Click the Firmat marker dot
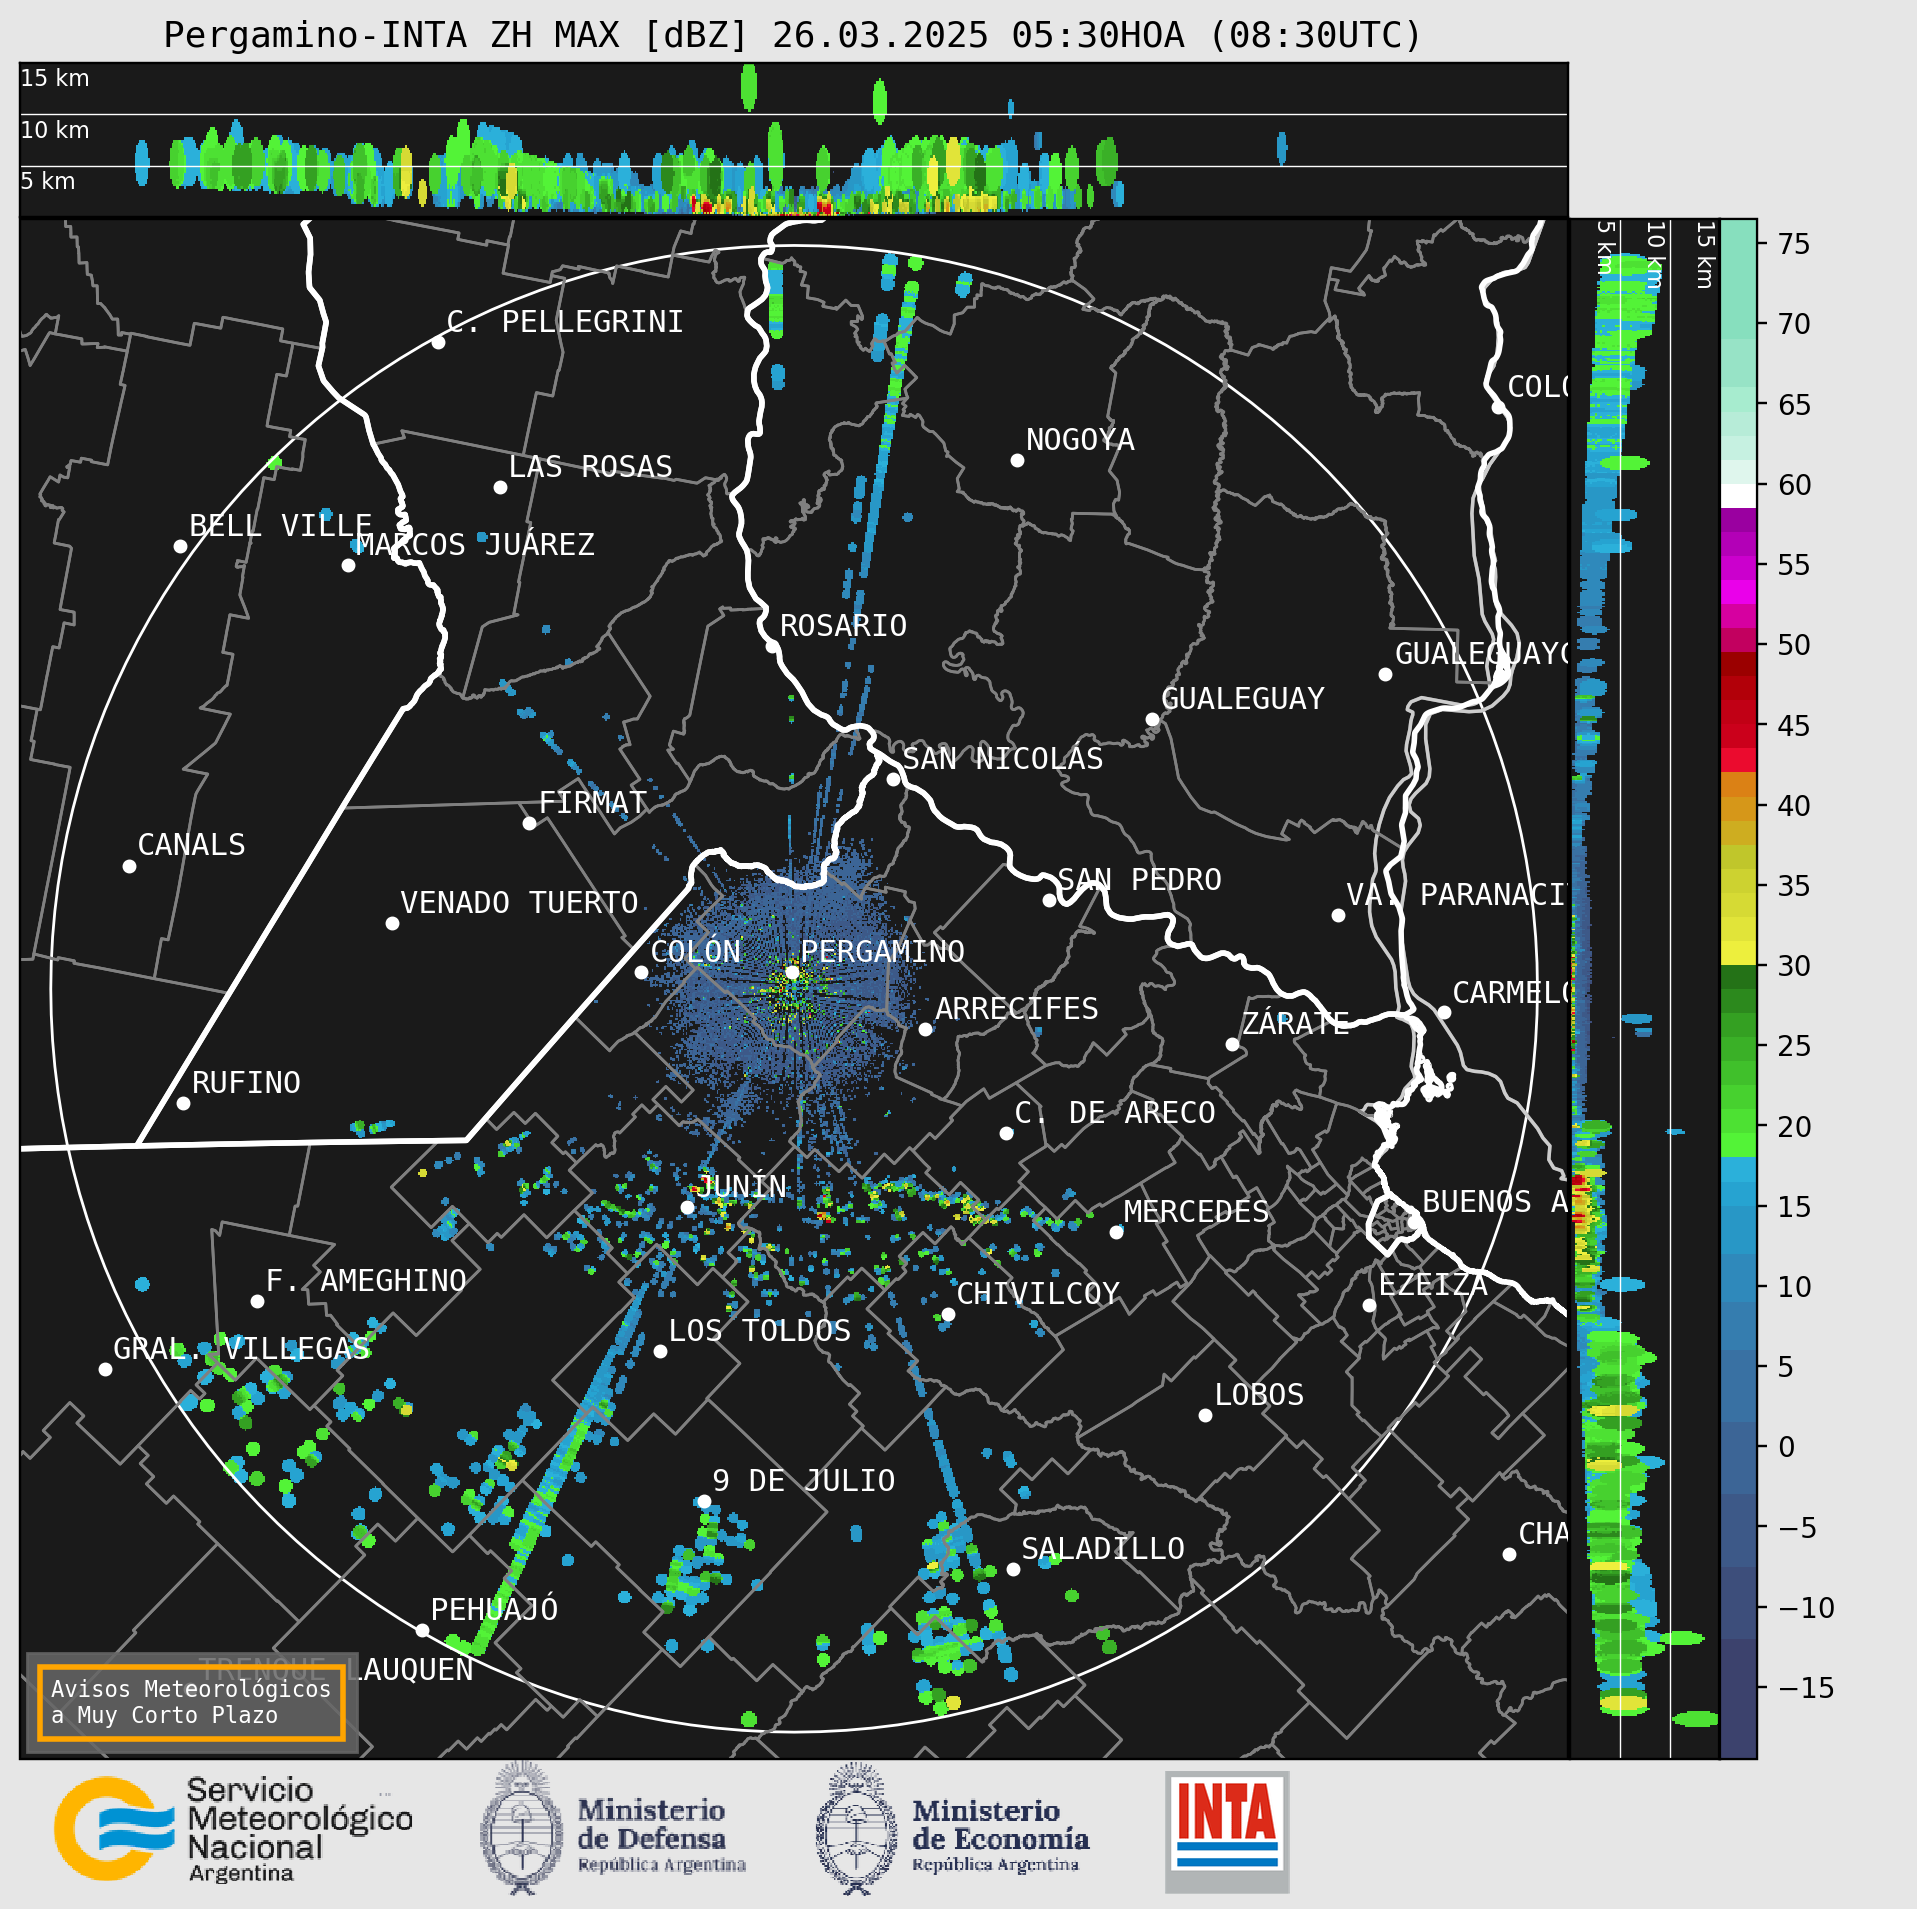 [529, 823]
